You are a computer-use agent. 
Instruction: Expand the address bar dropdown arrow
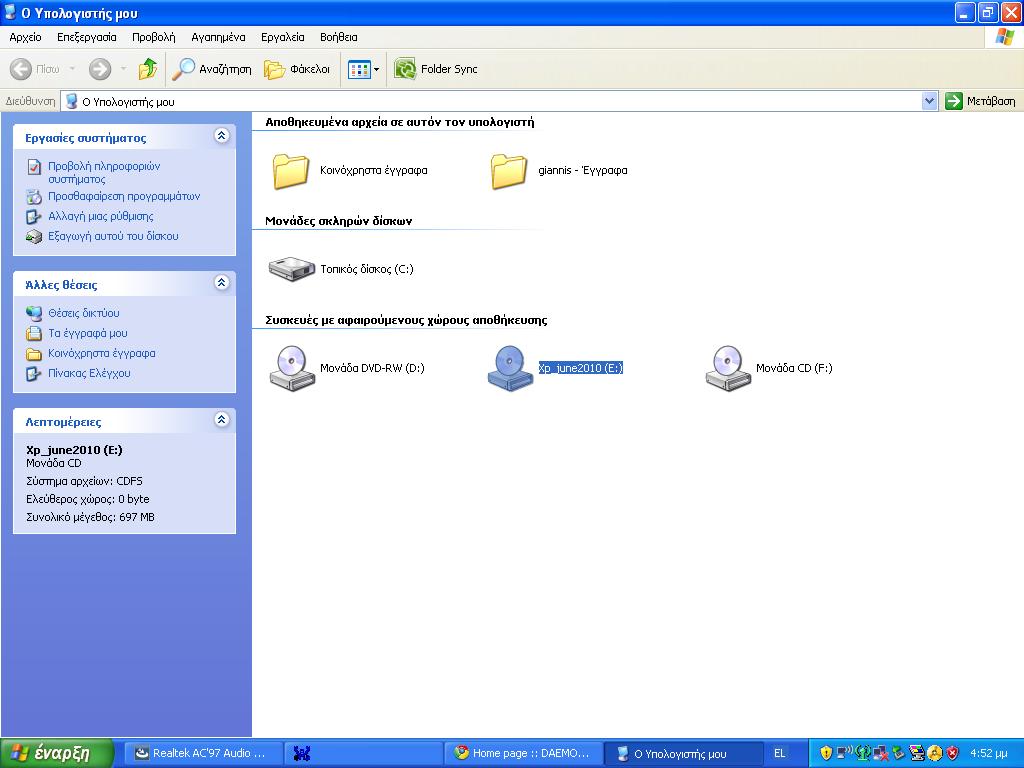tap(929, 101)
